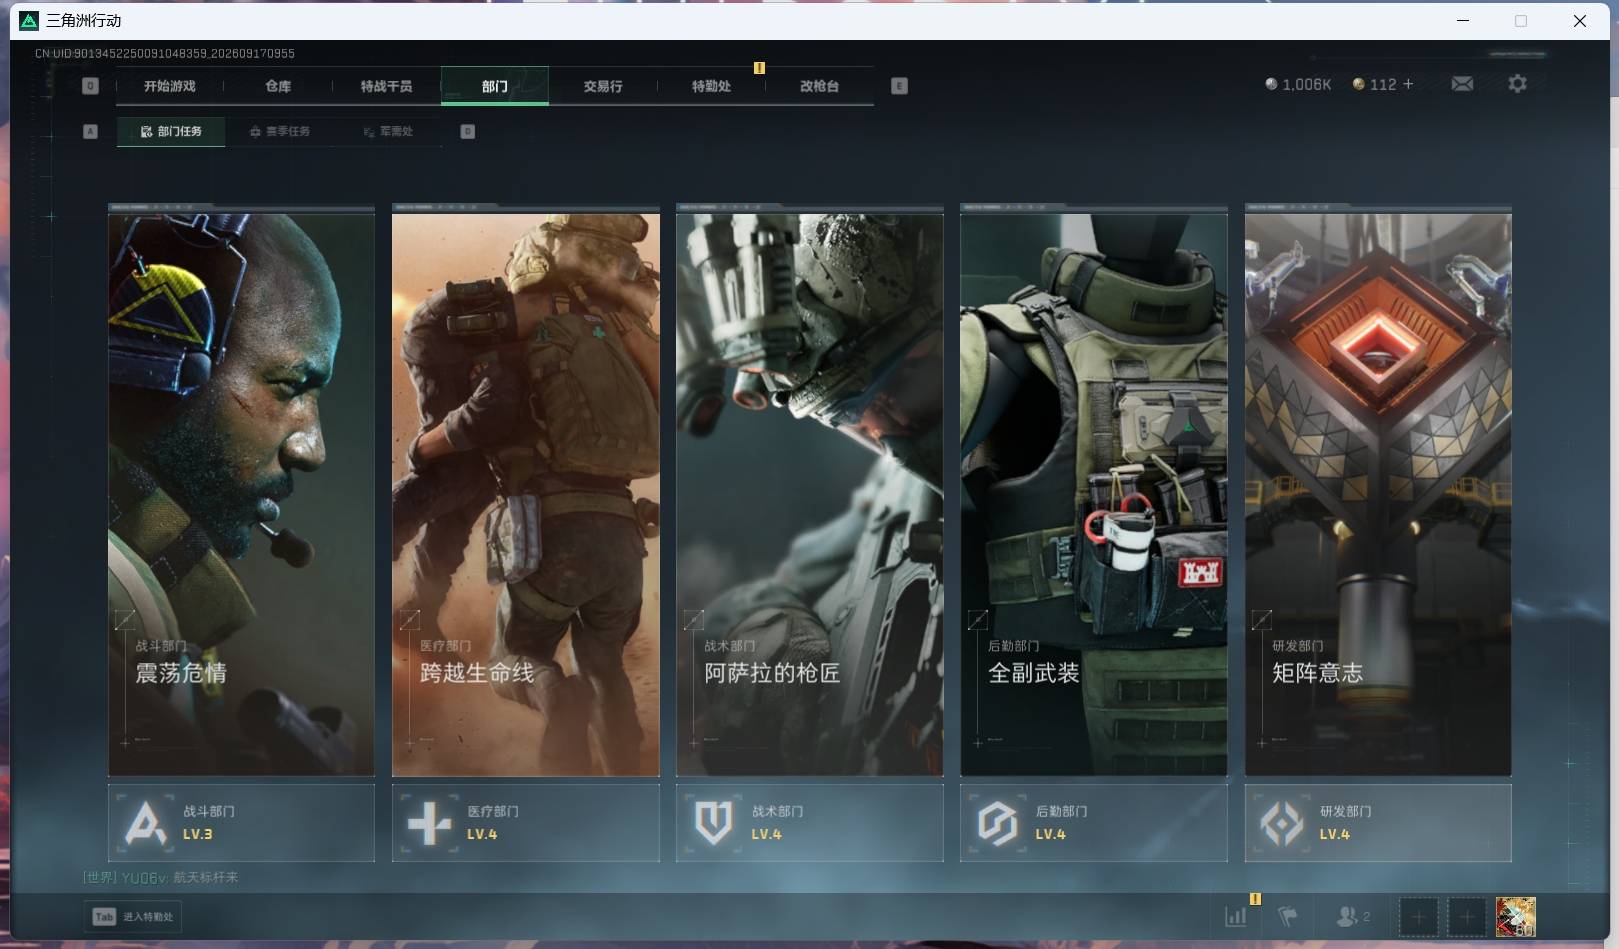The width and height of the screenshot is (1619, 949).
Task: Open the 军需处 sub-tab
Action: [388, 131]
